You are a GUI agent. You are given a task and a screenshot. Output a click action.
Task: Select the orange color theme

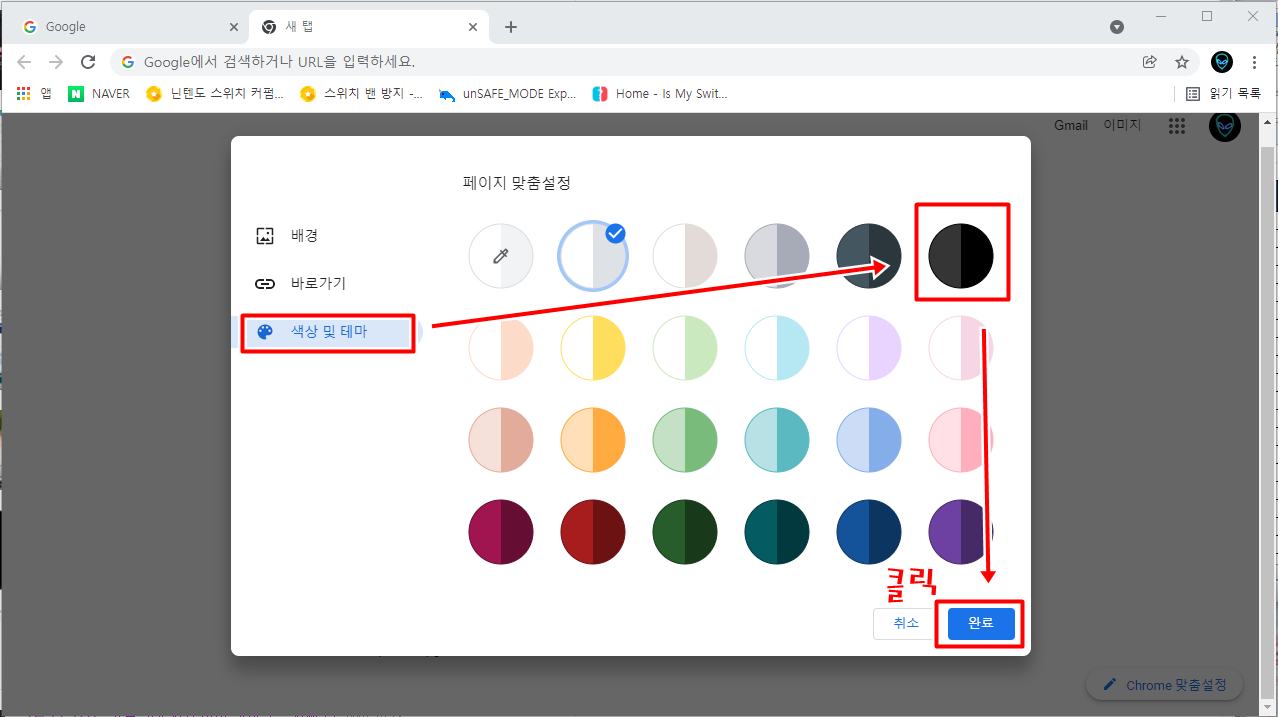(593, 440)
